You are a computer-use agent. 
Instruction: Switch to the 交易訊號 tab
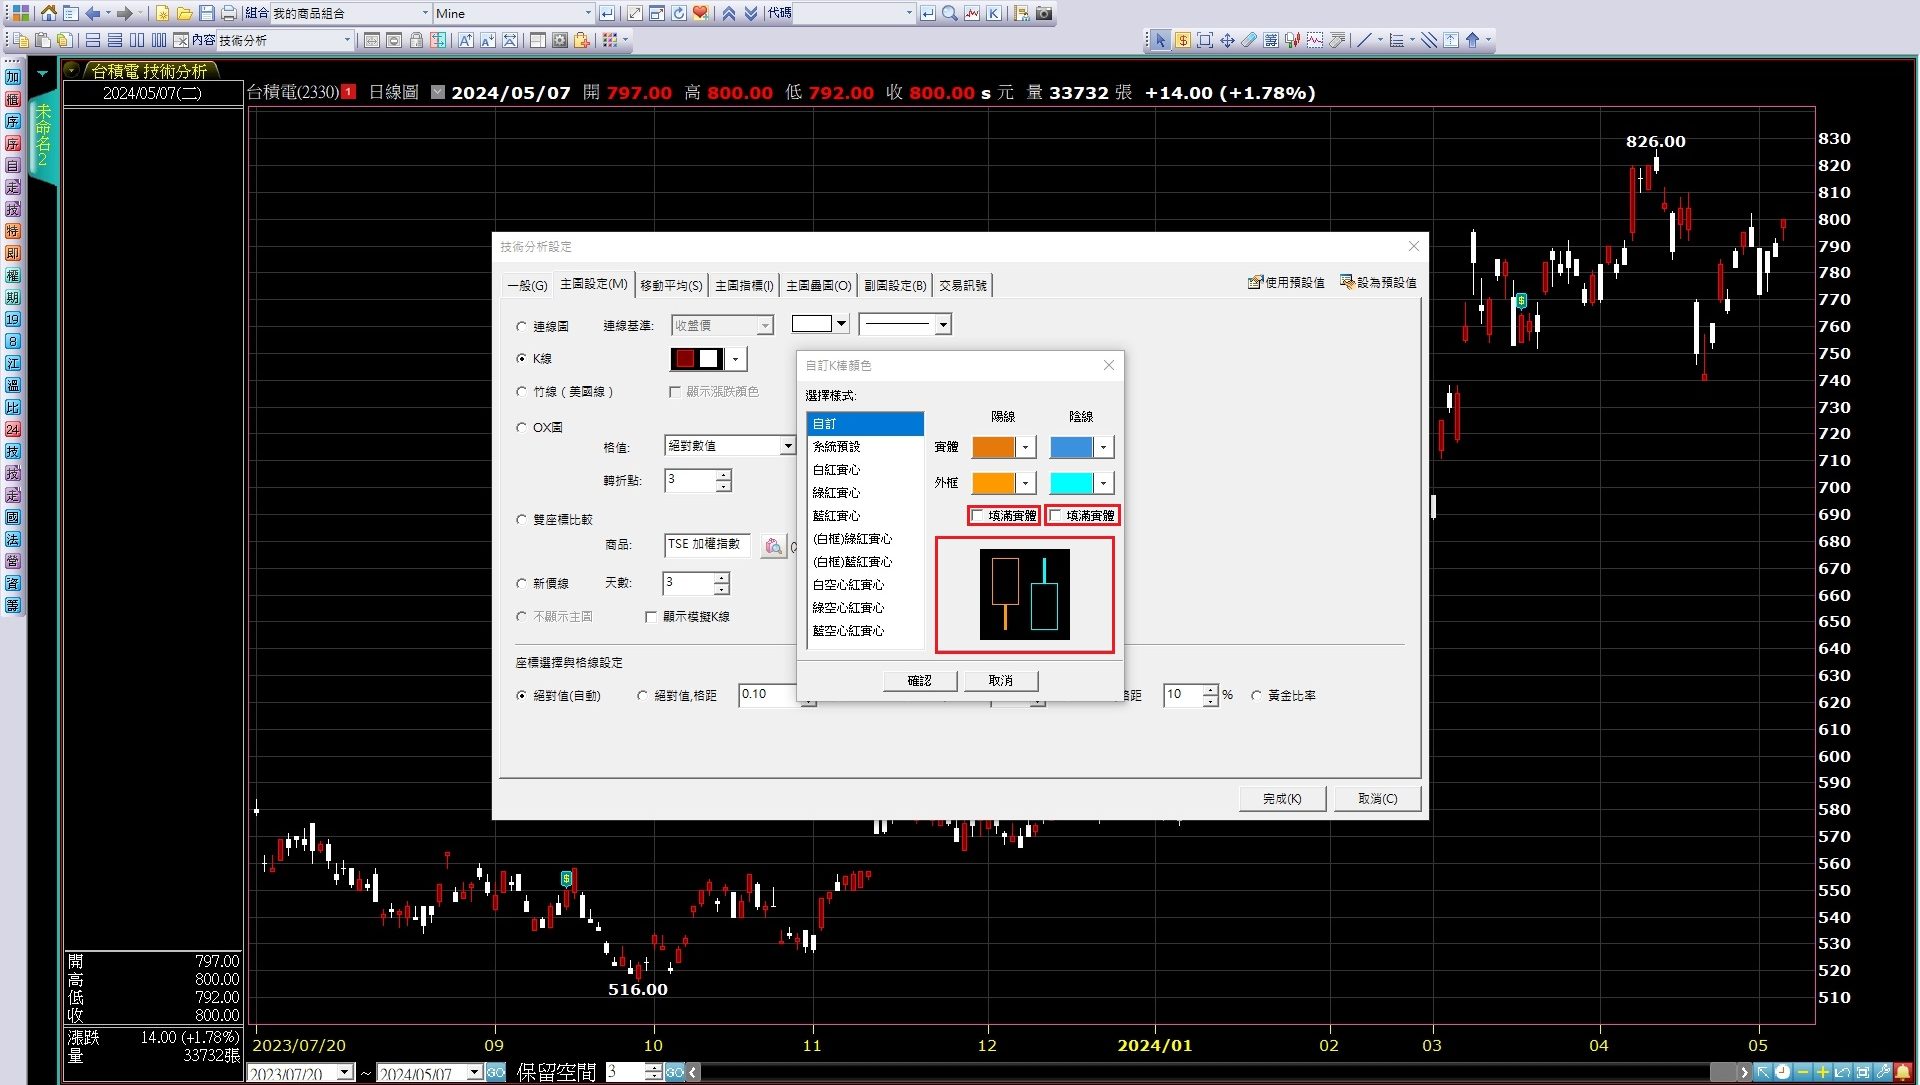pos(962,285)
